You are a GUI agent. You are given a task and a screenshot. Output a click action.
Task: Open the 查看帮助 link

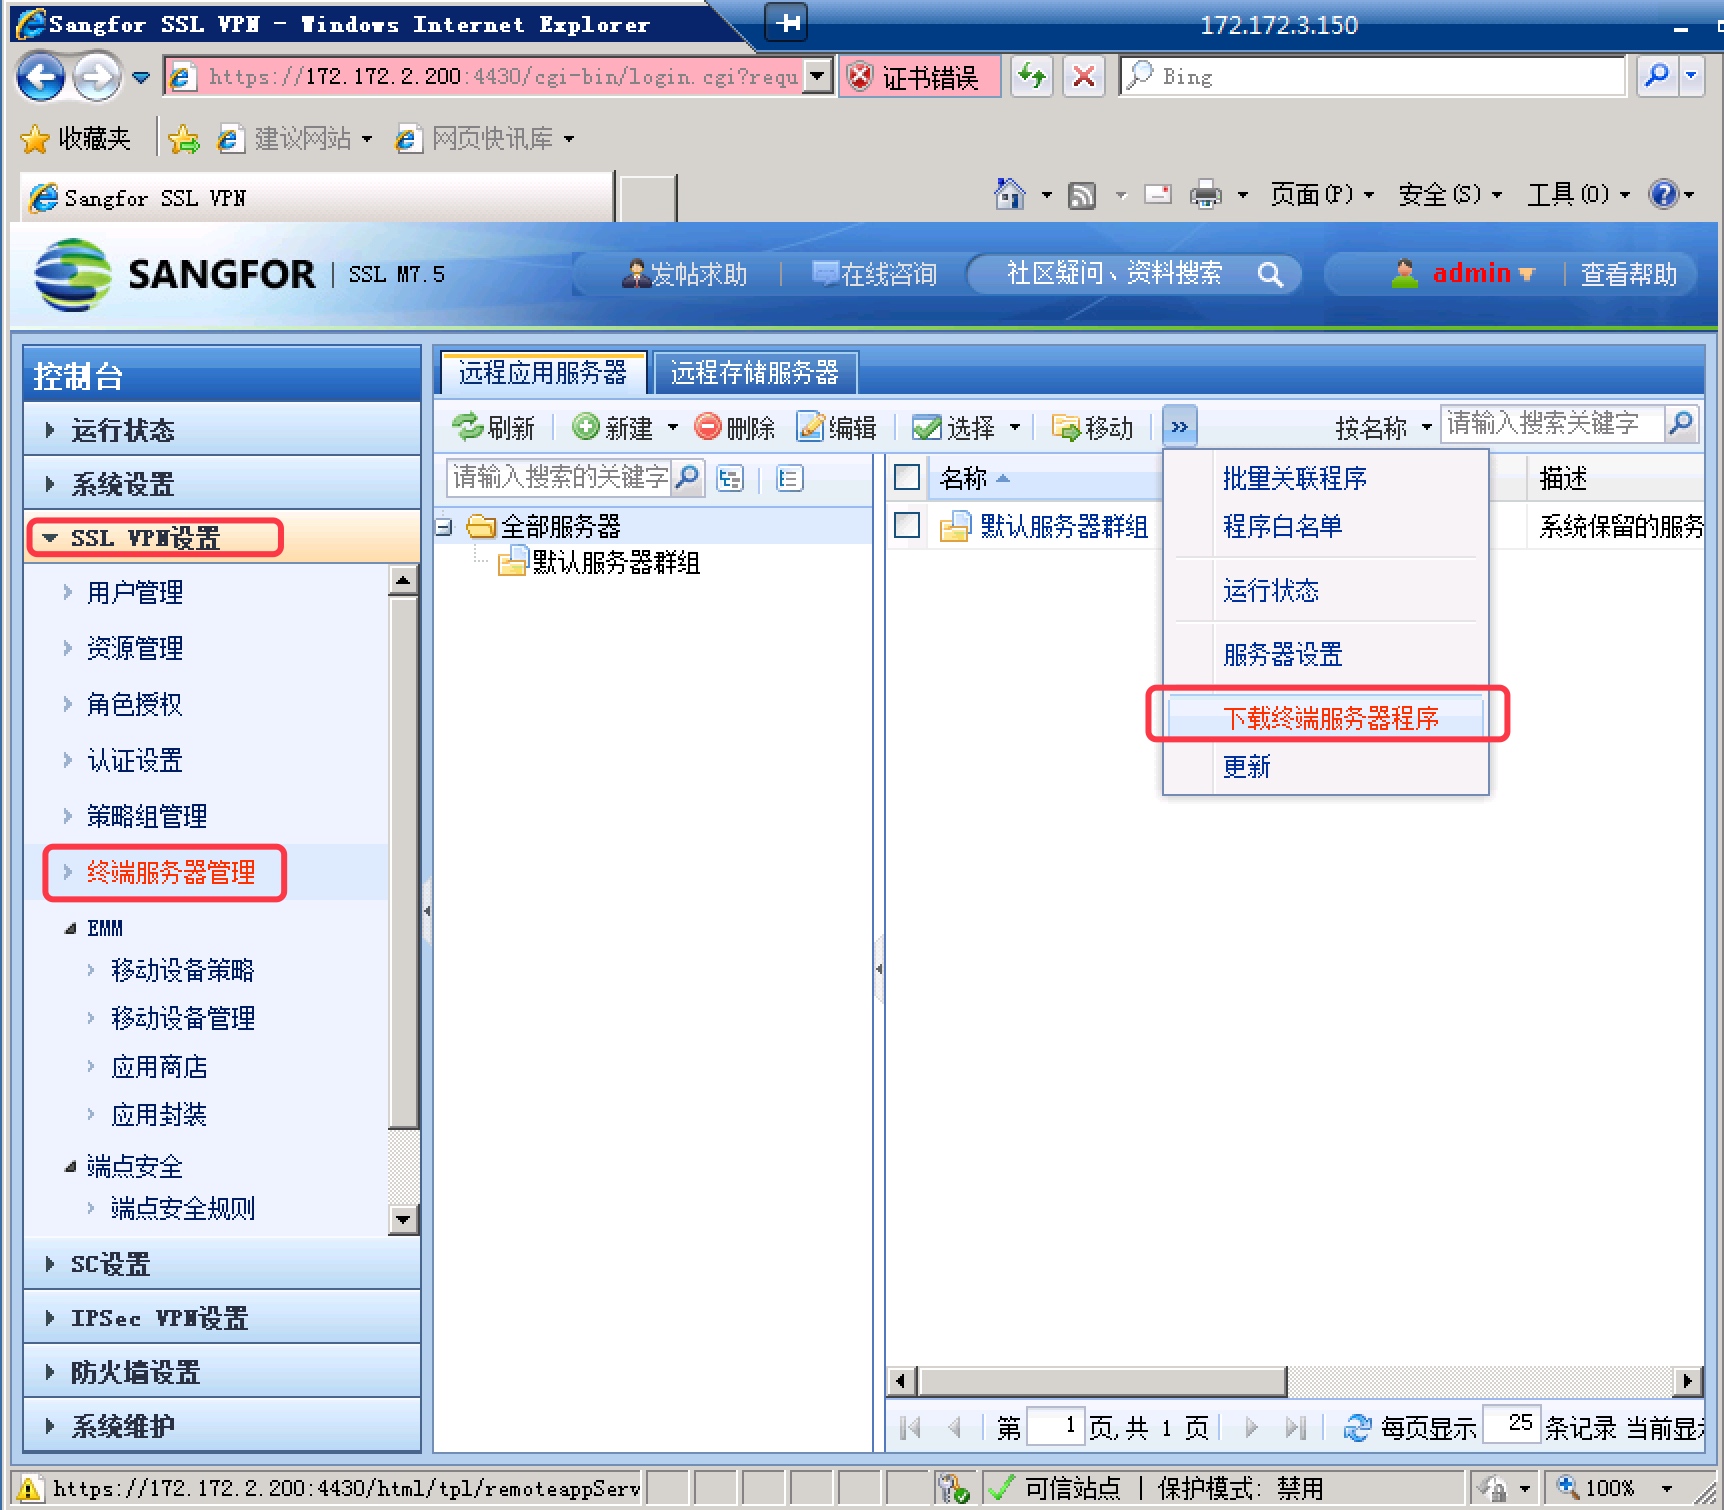tap(1628, 274)
